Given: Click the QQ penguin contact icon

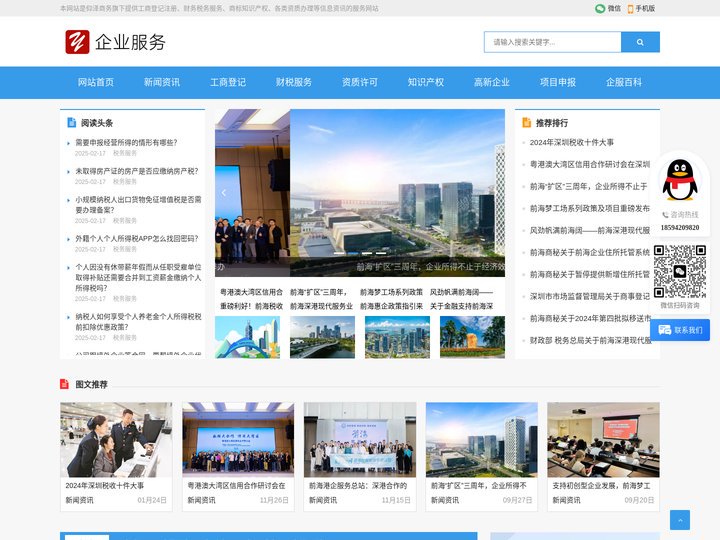Looking at the screenshot, I should [679, 180].
